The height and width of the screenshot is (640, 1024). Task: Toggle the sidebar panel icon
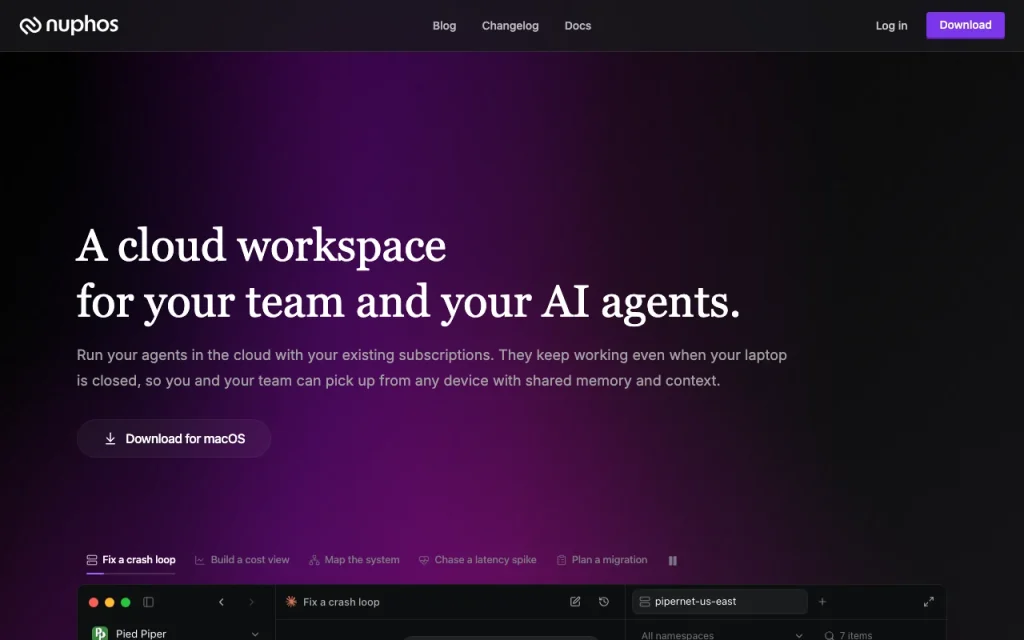click(x=148, y=602)
